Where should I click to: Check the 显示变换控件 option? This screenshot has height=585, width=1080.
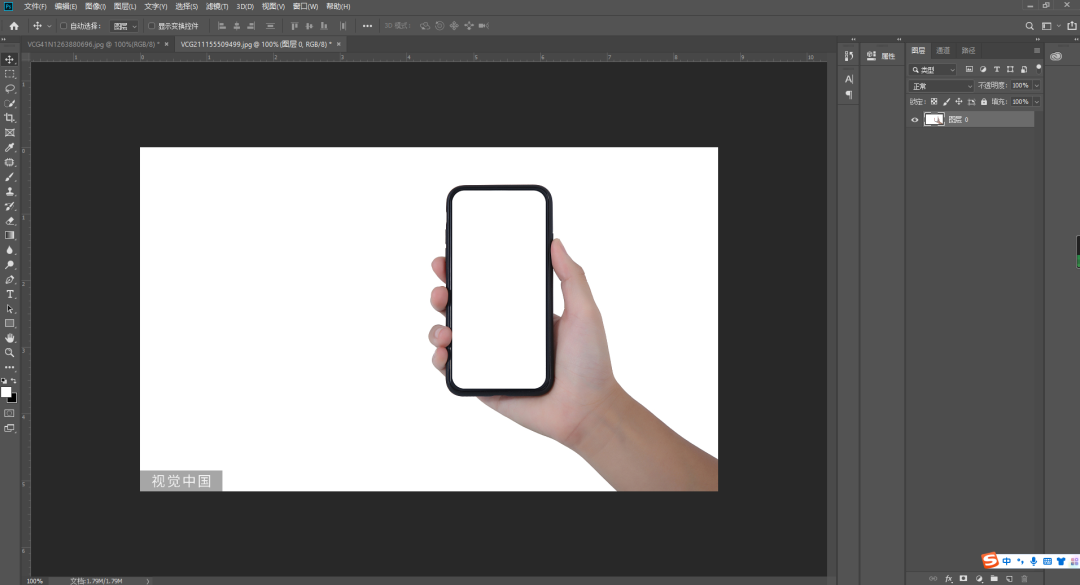[151, 26]
